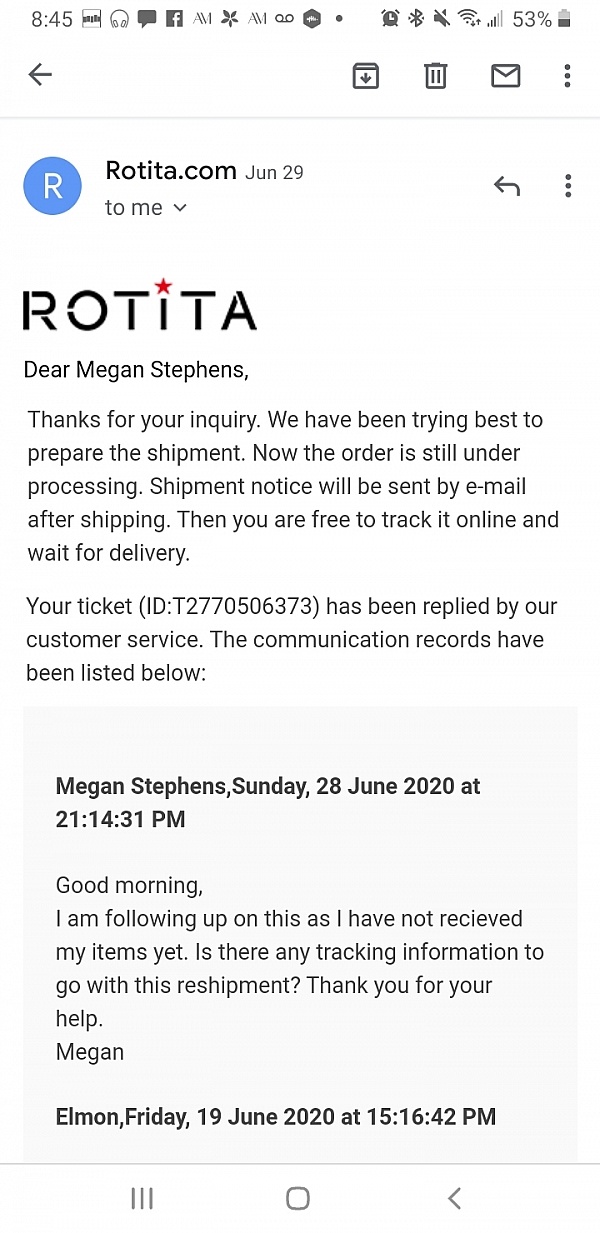This screenshot has height=1233, width=600.
Task: Open the message options three-dot menu
Action: click(567, 186)
